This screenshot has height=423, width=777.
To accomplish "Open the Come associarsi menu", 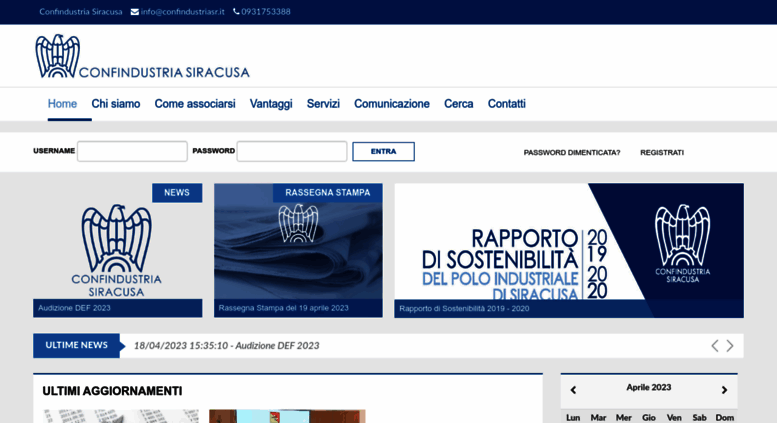I will 195,104.
